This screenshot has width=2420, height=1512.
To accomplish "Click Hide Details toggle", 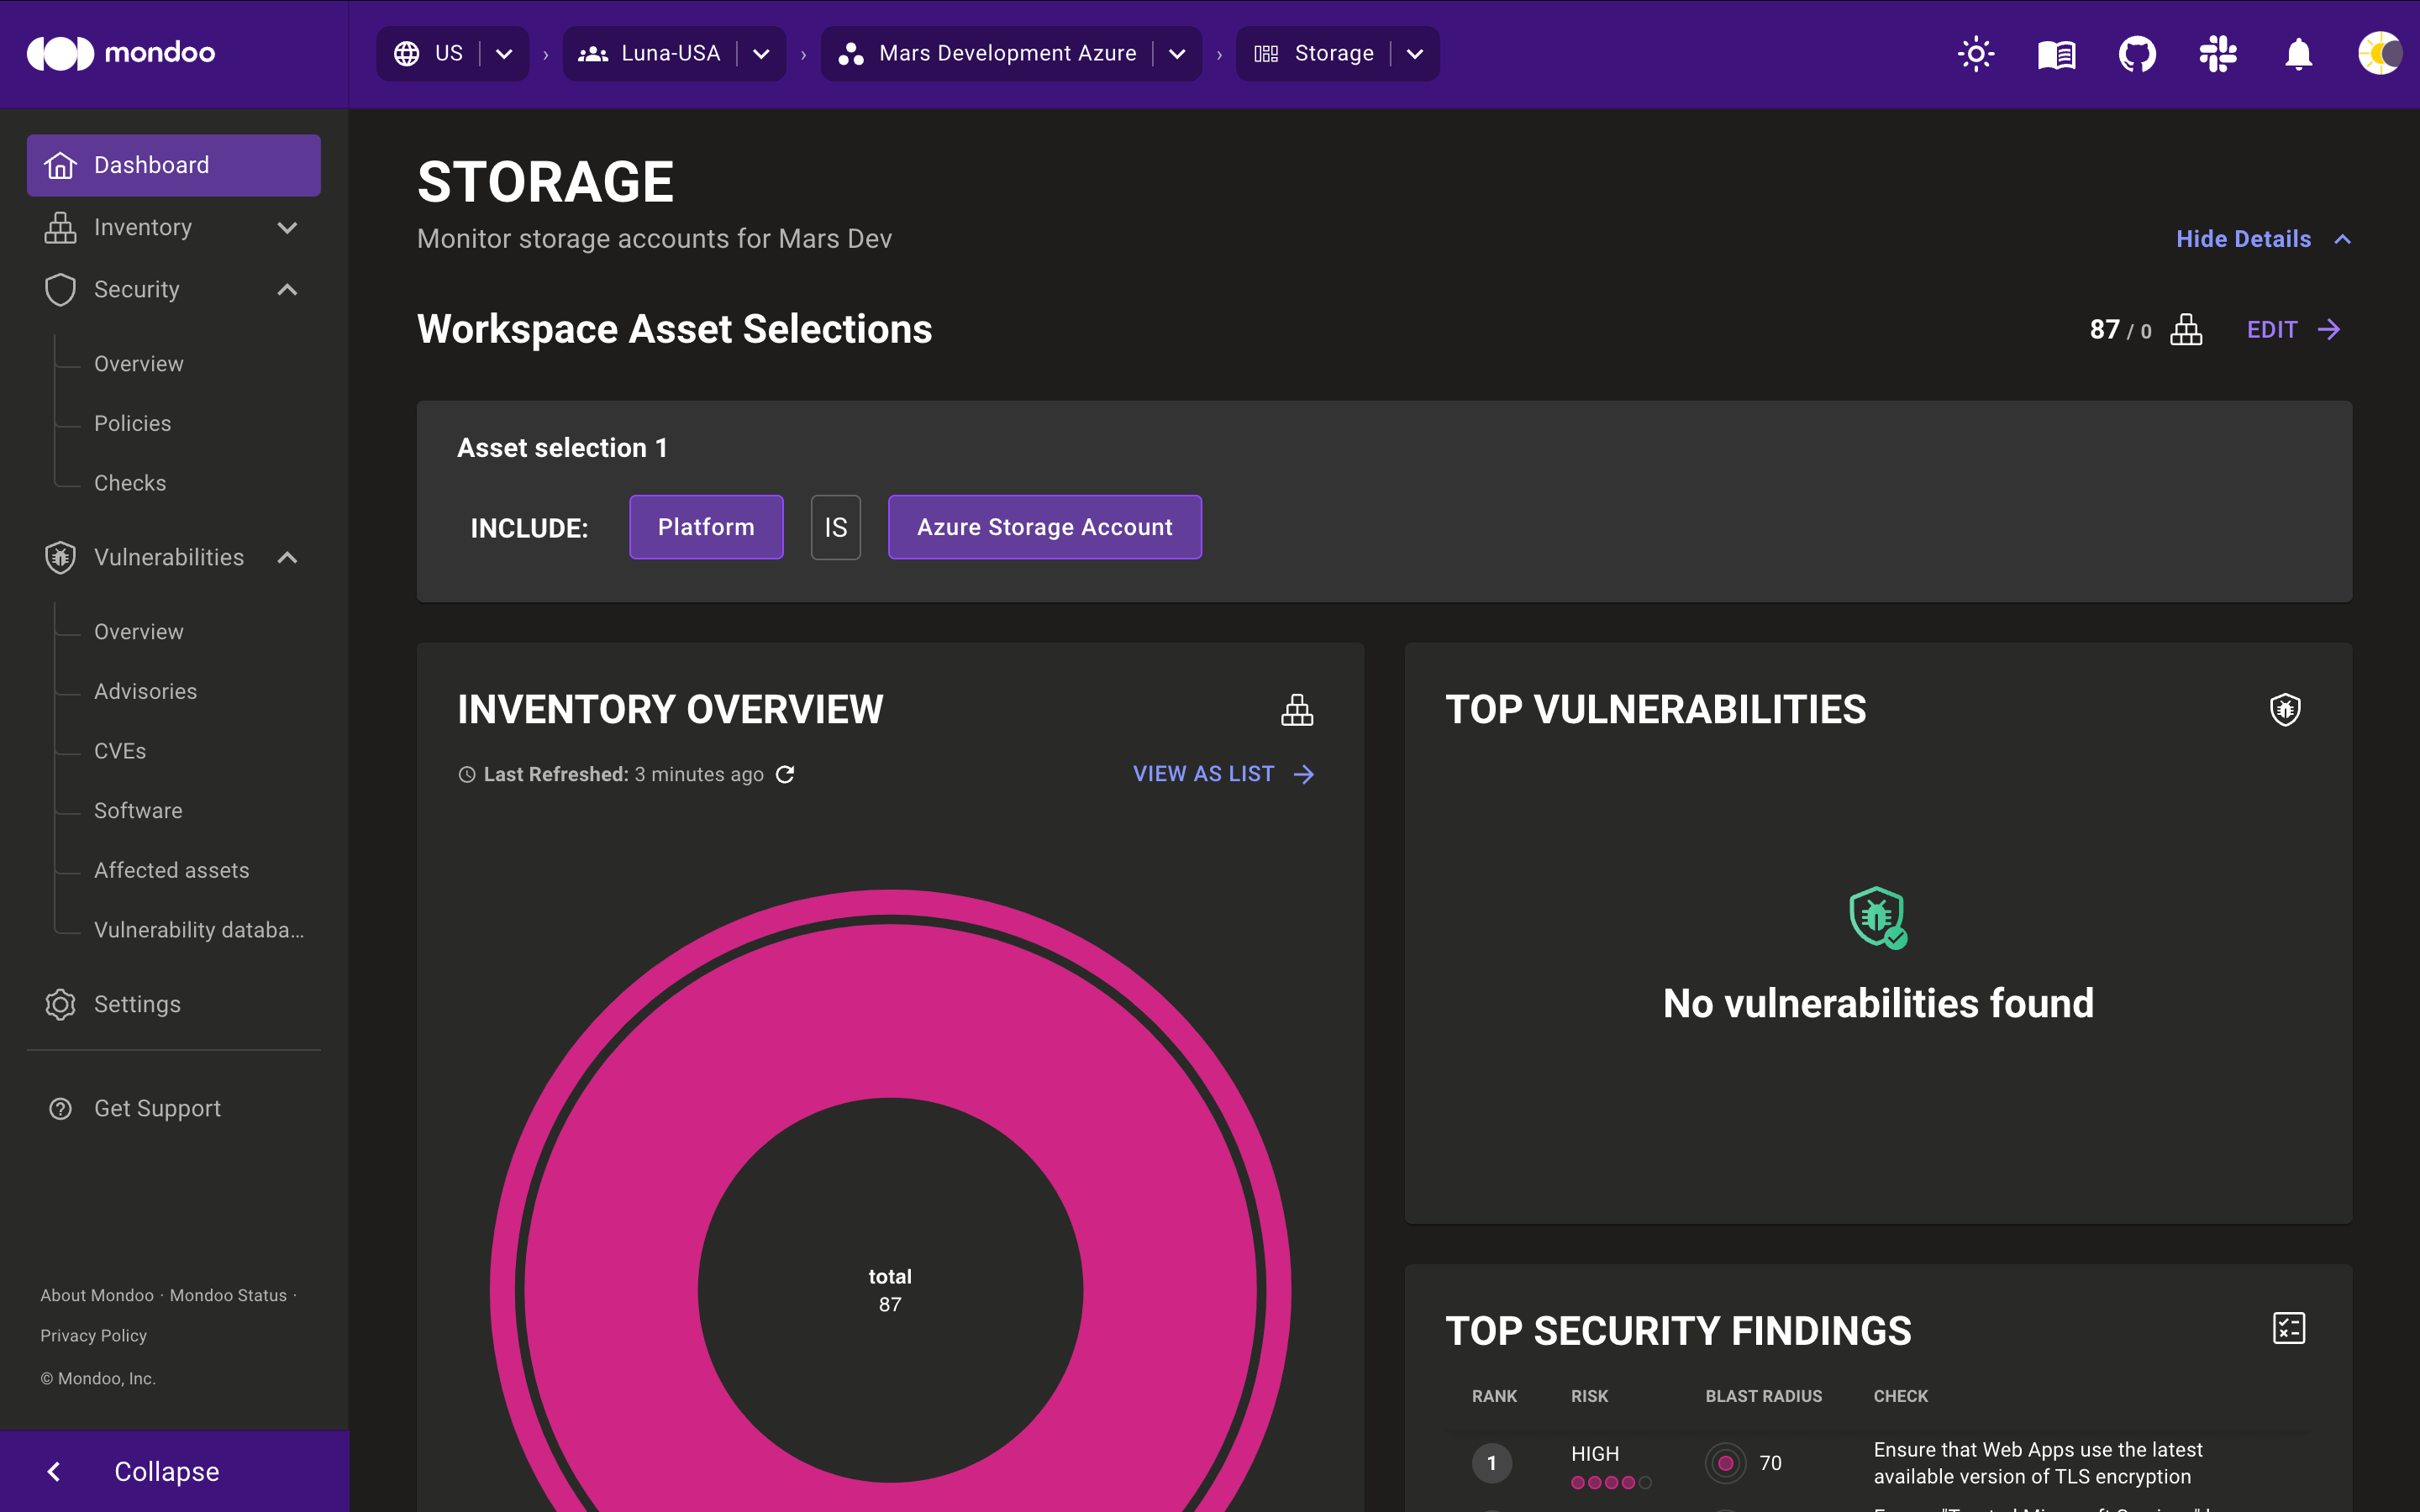I will coord(2258,239).
